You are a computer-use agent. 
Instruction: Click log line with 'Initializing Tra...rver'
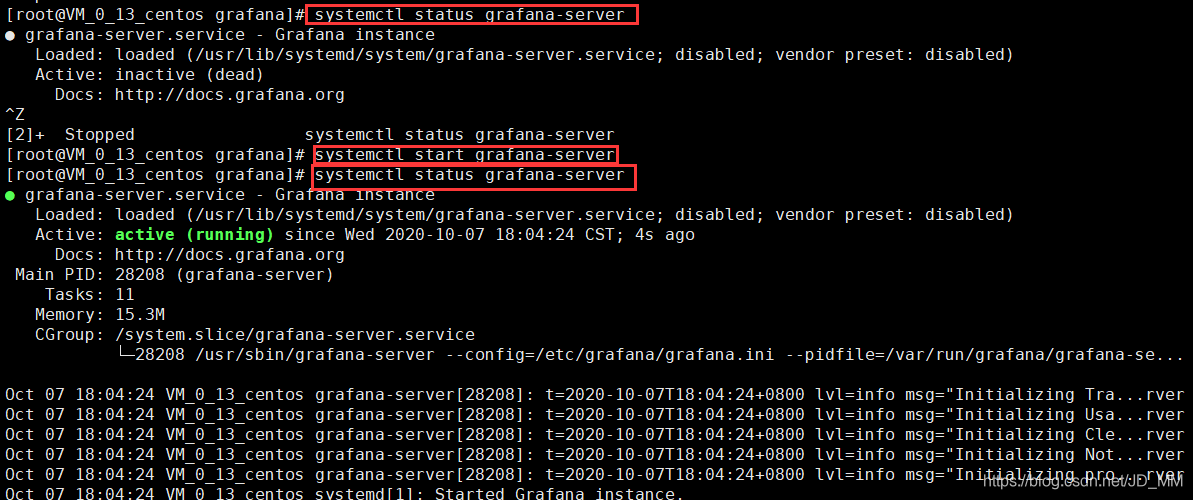click(x=594, y=394)
